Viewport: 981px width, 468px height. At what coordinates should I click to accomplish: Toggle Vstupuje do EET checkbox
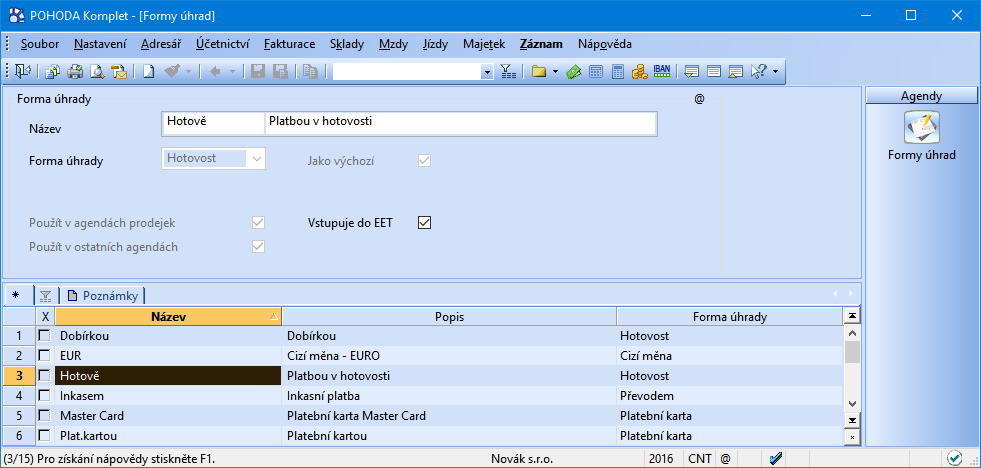coord(424,222)
